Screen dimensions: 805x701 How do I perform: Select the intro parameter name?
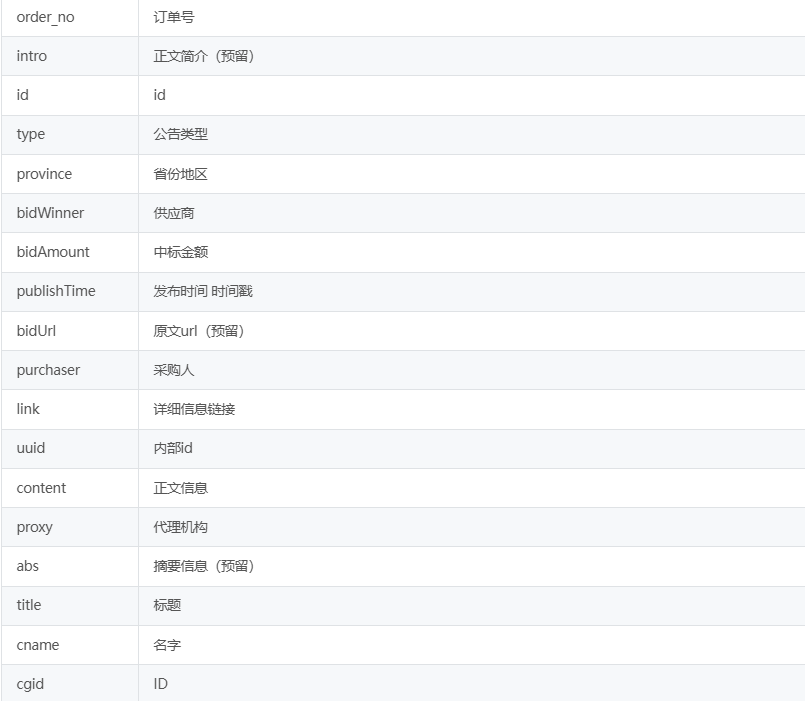pos(32,56)
